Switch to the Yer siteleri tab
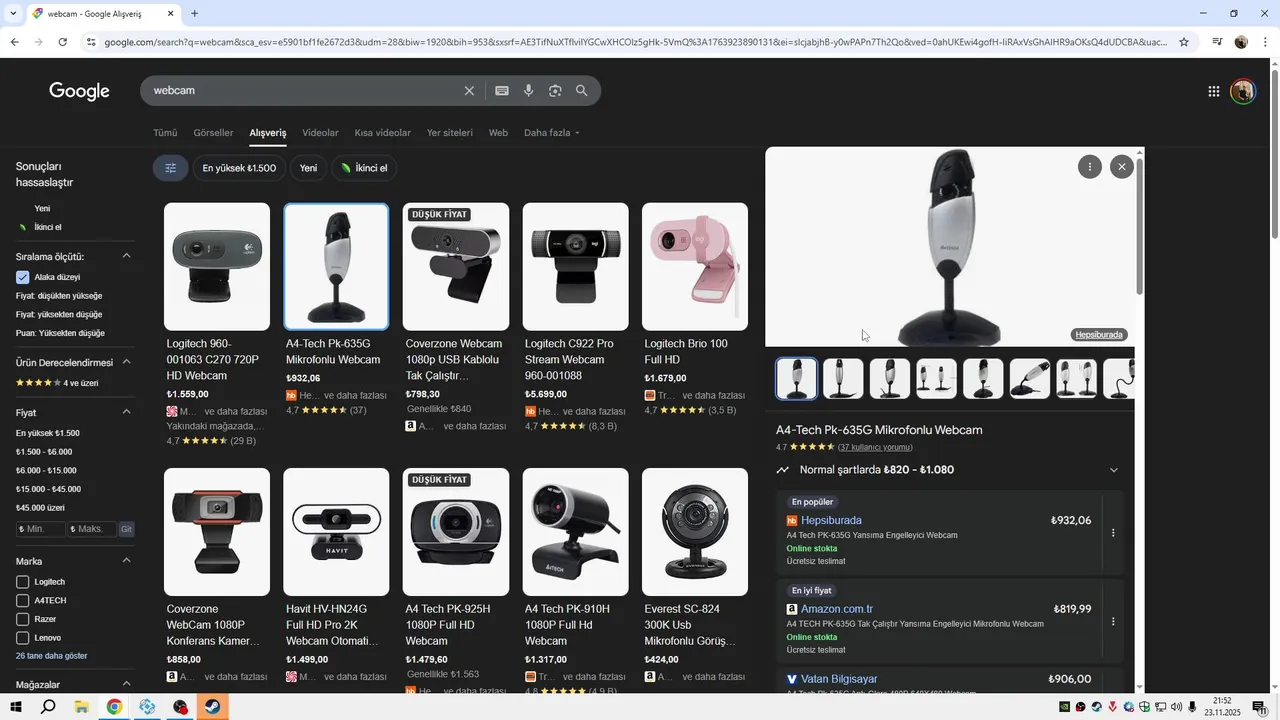The height and width of the screenshot is (720, 1280). click(x=450, y=133)
